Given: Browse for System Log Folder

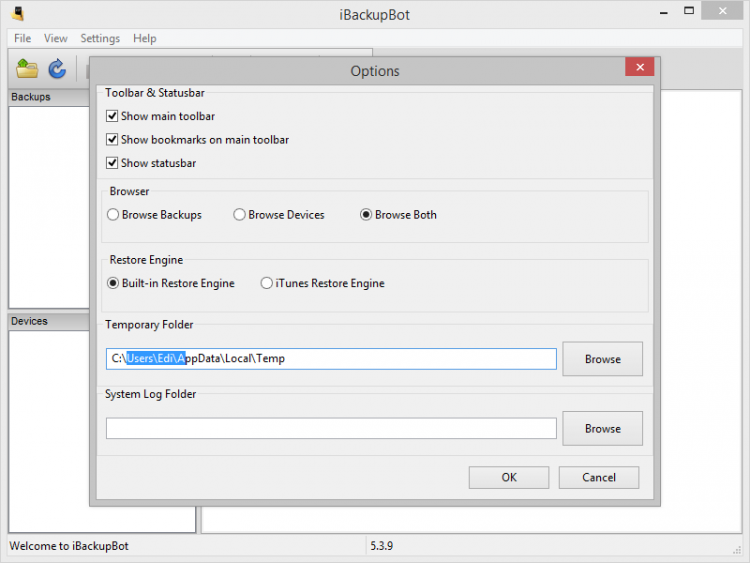Looking at the screenshot, I should pyautogui.click(x=603, y=429).
